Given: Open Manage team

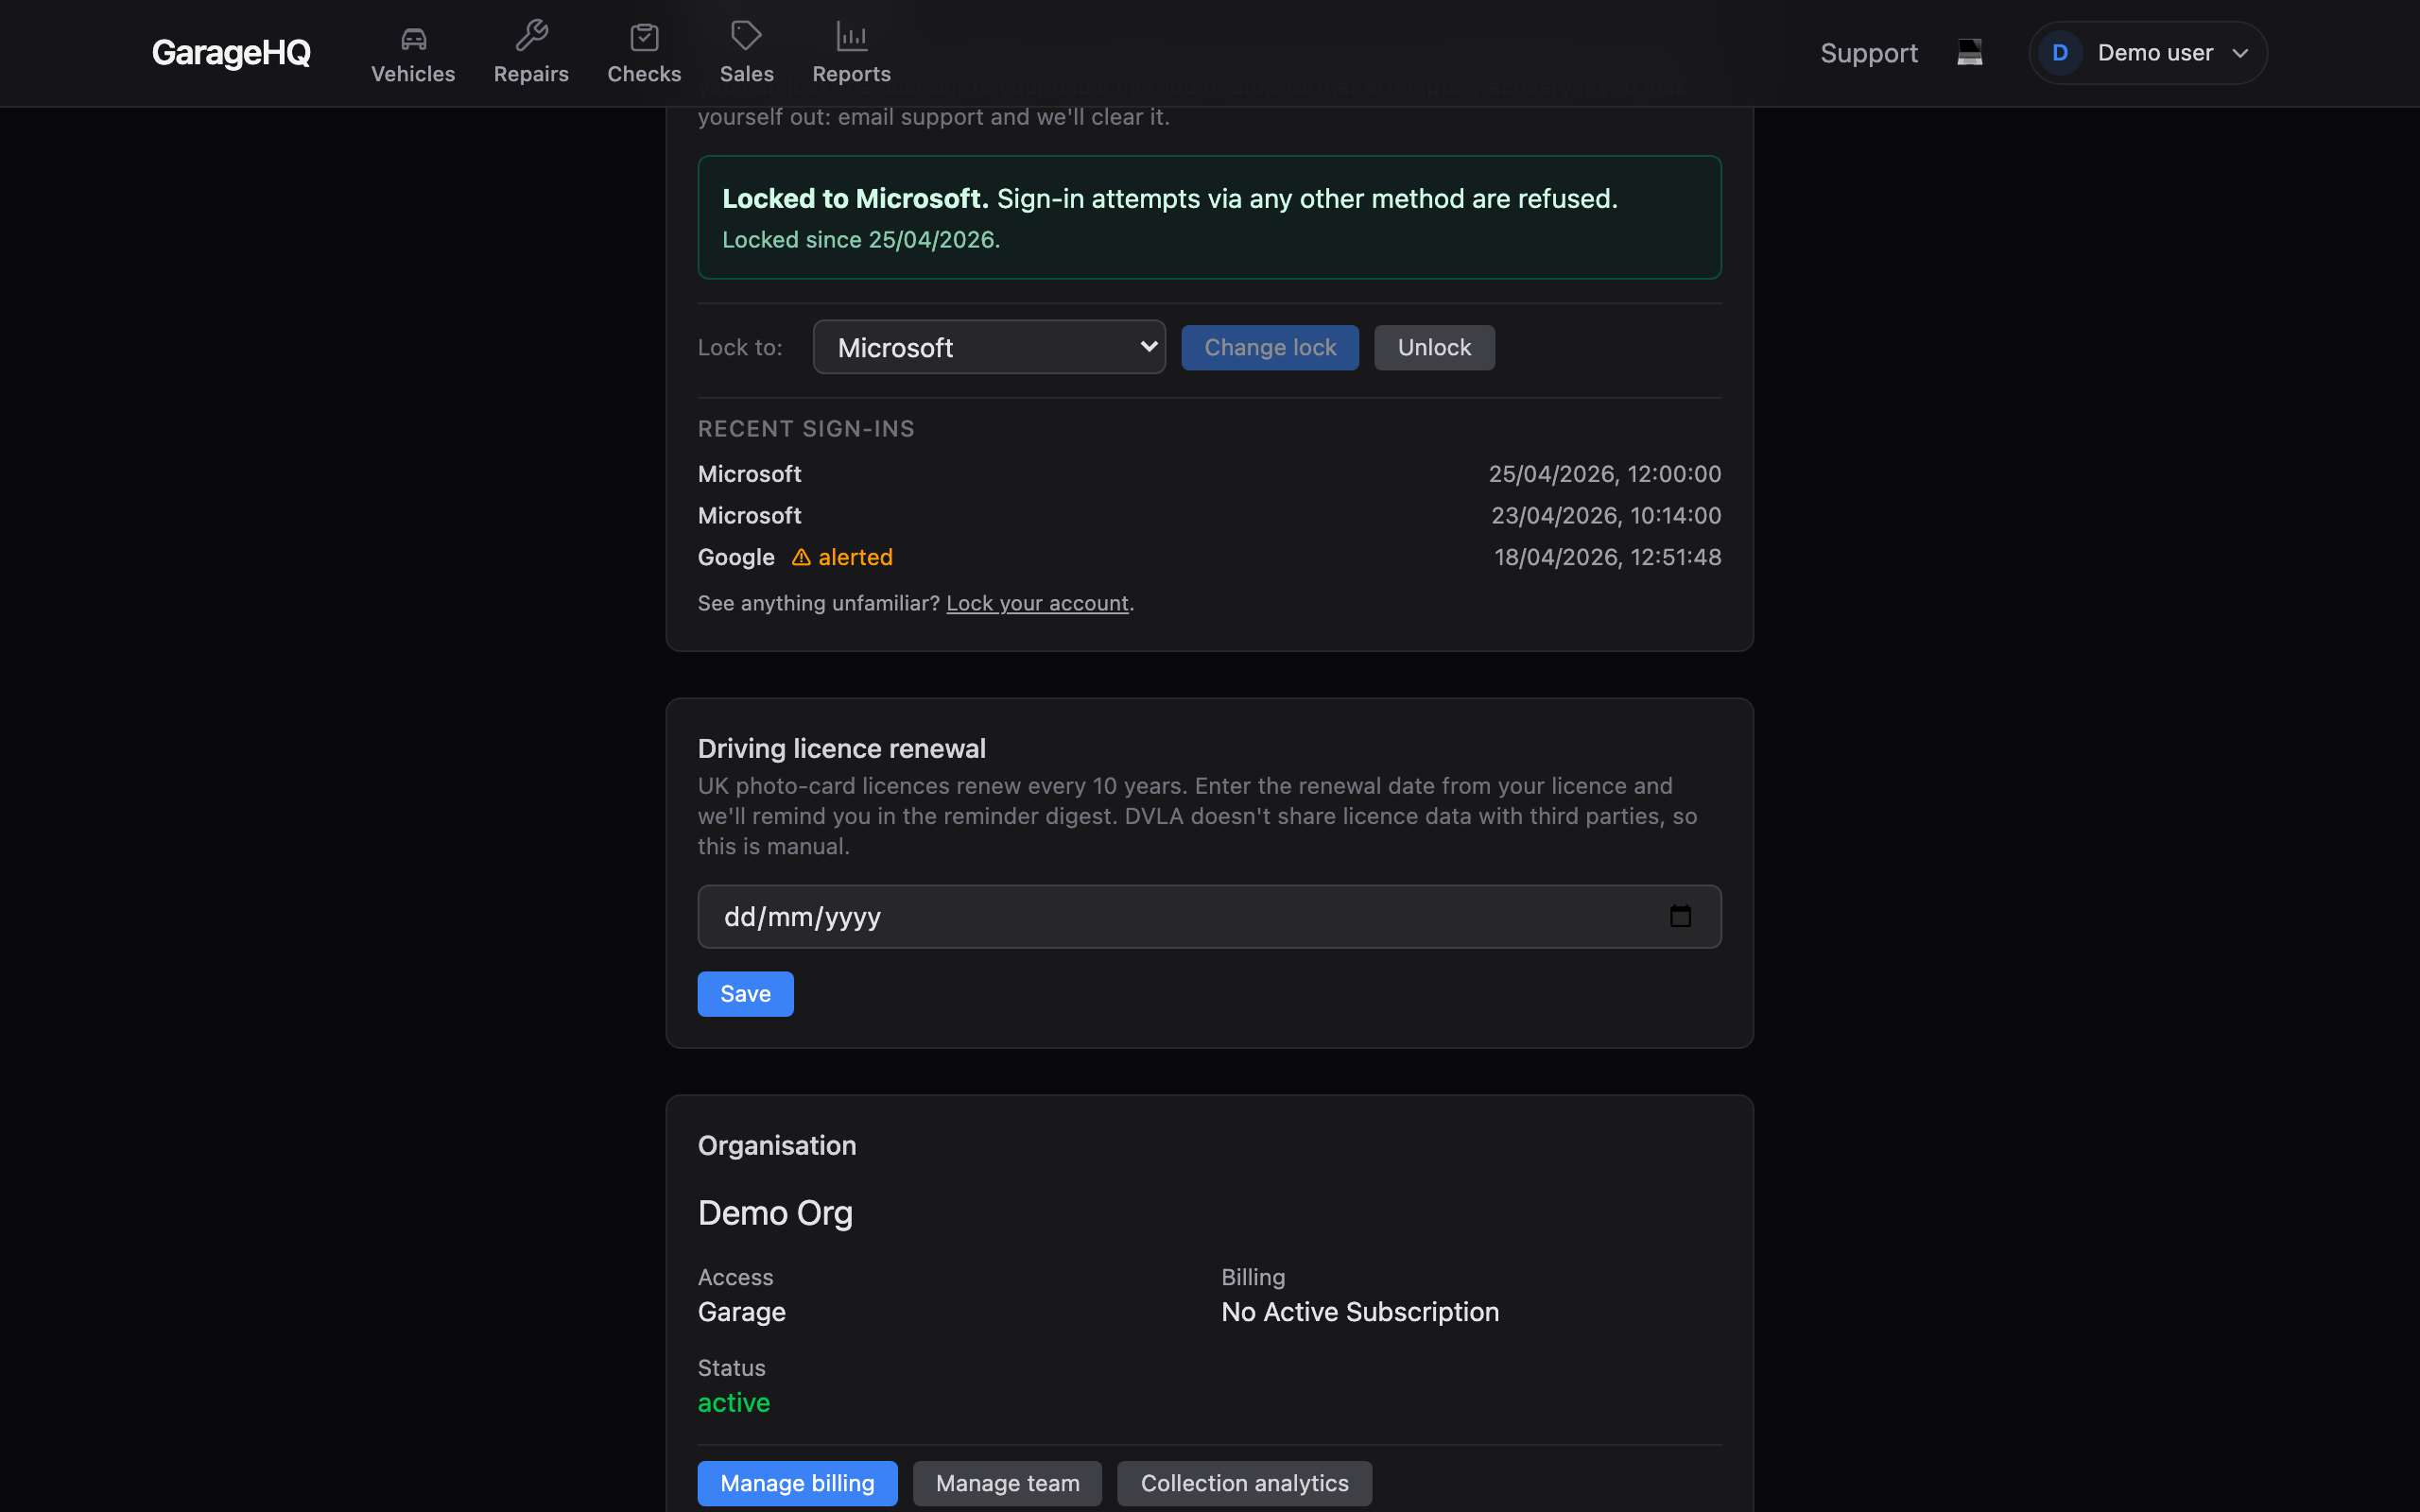Looking at the screenshot, I should (1007, 1483).
